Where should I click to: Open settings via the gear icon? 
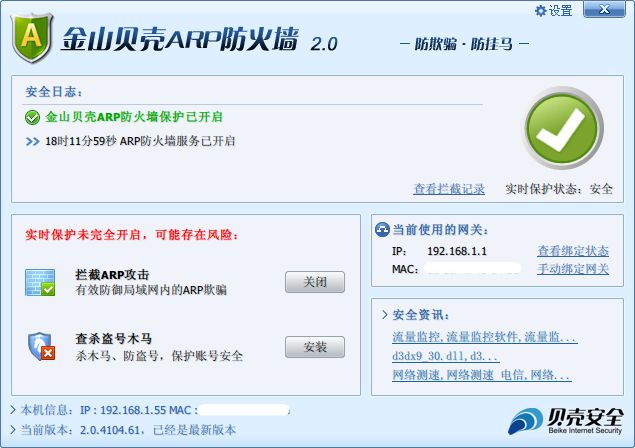click(x=541, y=11)
